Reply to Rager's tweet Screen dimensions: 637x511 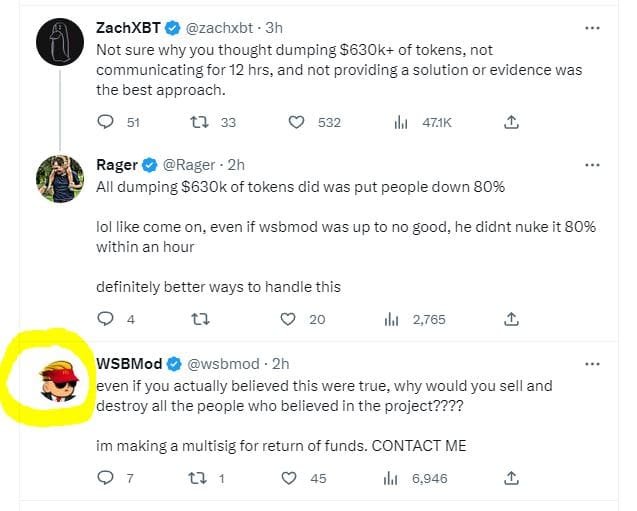pos(106,319)
